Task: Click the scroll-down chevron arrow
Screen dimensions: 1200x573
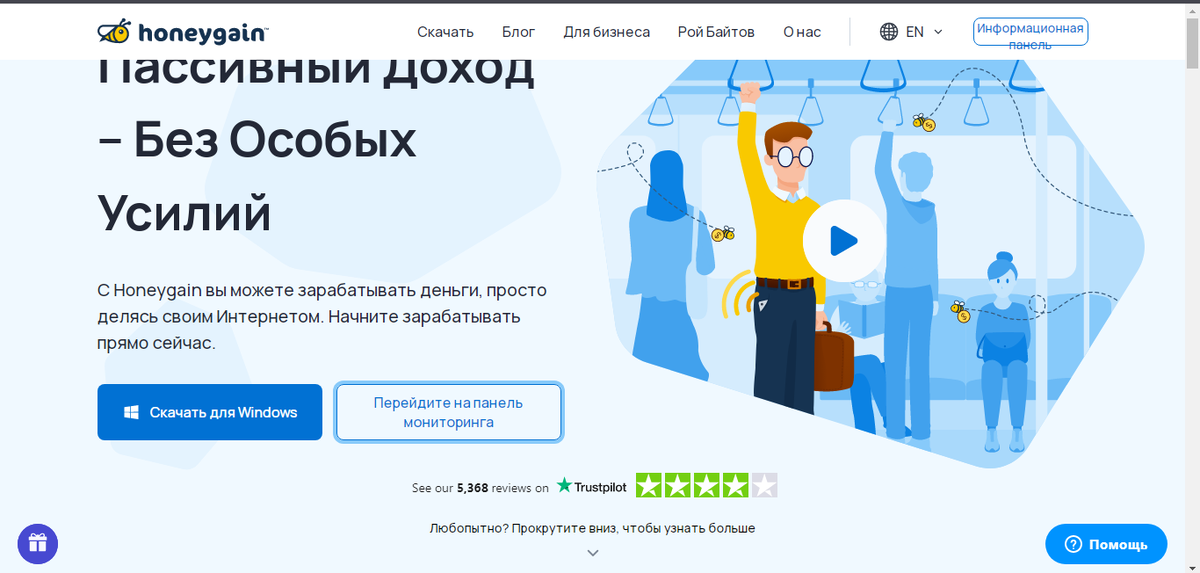Action: pos(593,552)
